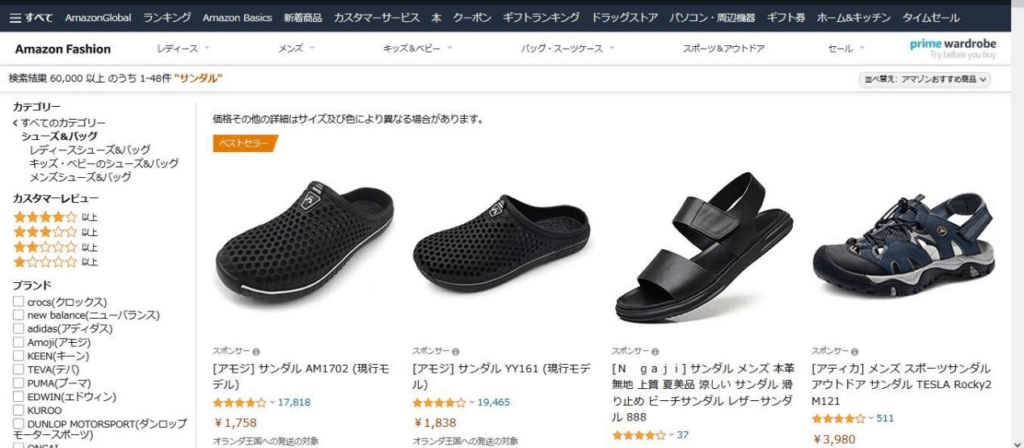The height and width of the screenshot is (448, 1024).
Task: Open タイムセール in top navigation
Action: (931, 18)
